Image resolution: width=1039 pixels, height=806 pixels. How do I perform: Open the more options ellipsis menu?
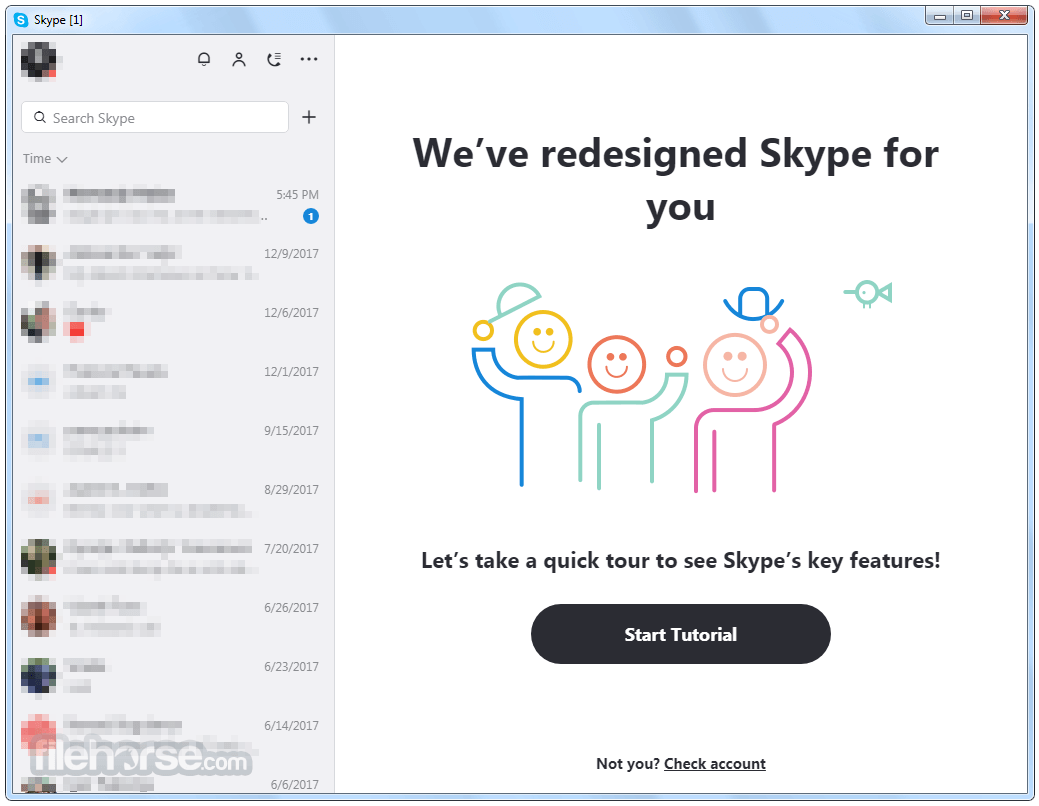click(x=309, y=60)
